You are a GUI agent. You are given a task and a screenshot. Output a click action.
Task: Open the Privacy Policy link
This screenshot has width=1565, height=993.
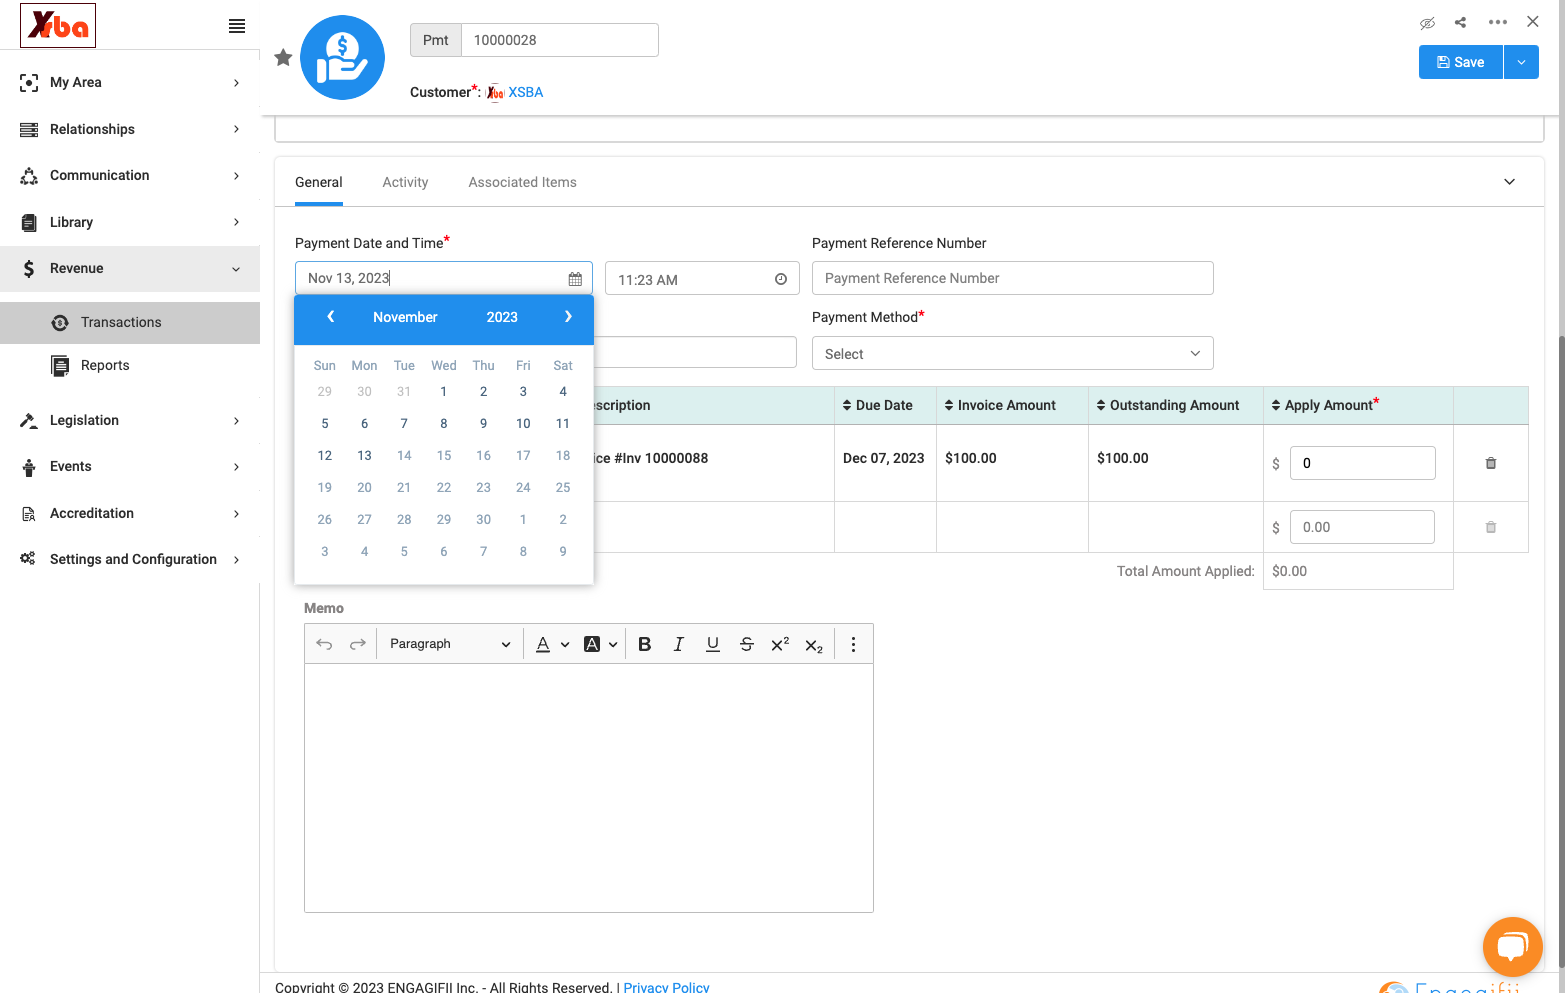click(x=666, y=987)
